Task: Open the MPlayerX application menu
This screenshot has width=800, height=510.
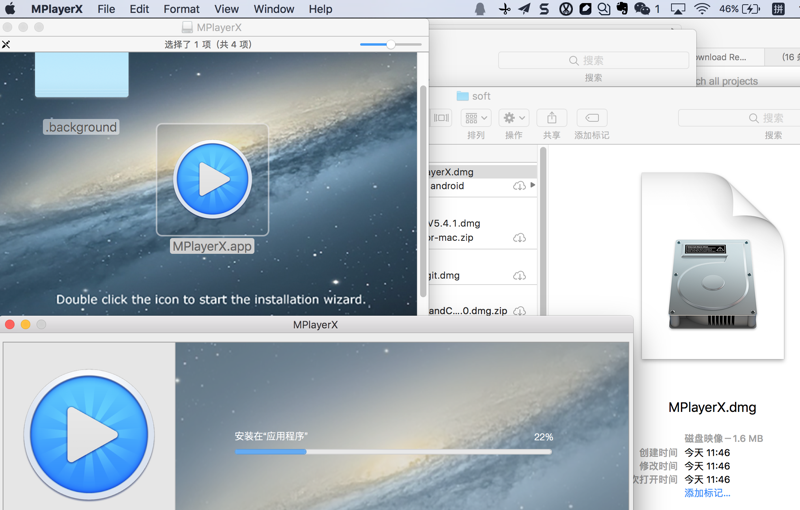Action: pos(57,9)
